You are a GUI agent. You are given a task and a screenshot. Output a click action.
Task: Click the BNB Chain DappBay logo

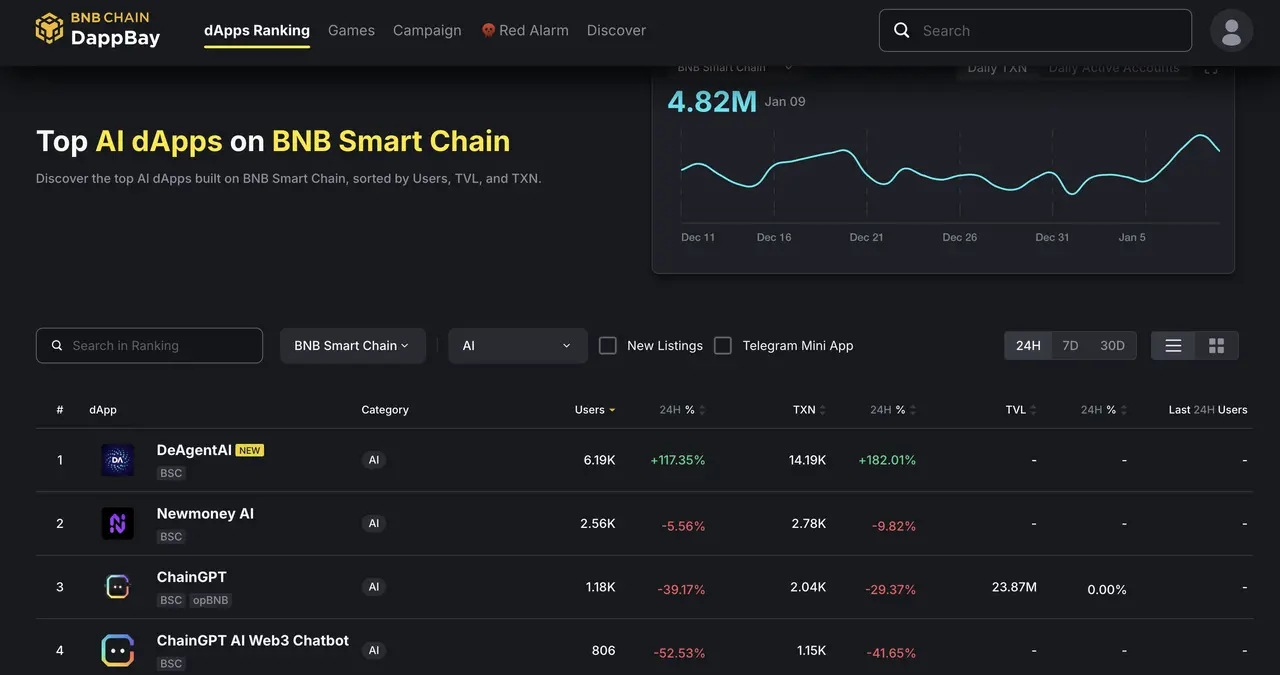(x=97, y=30)
